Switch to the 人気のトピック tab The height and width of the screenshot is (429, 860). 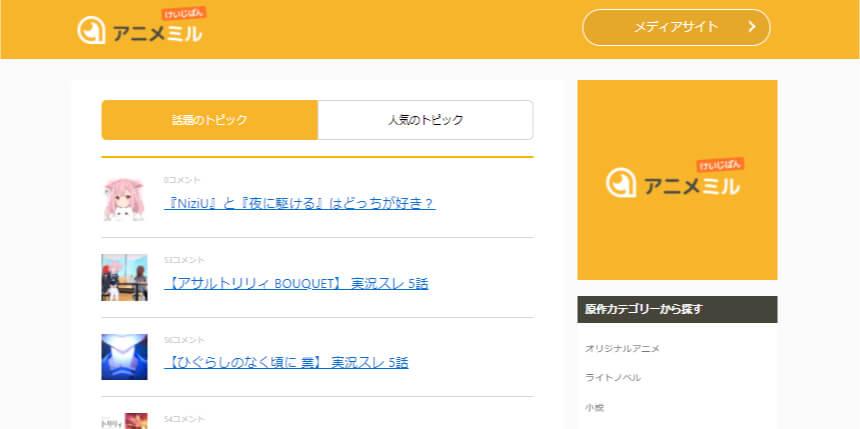tap(425, 120)
